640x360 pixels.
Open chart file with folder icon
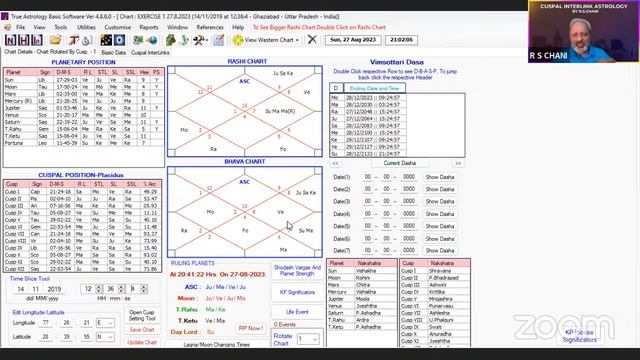click(56, 40)
